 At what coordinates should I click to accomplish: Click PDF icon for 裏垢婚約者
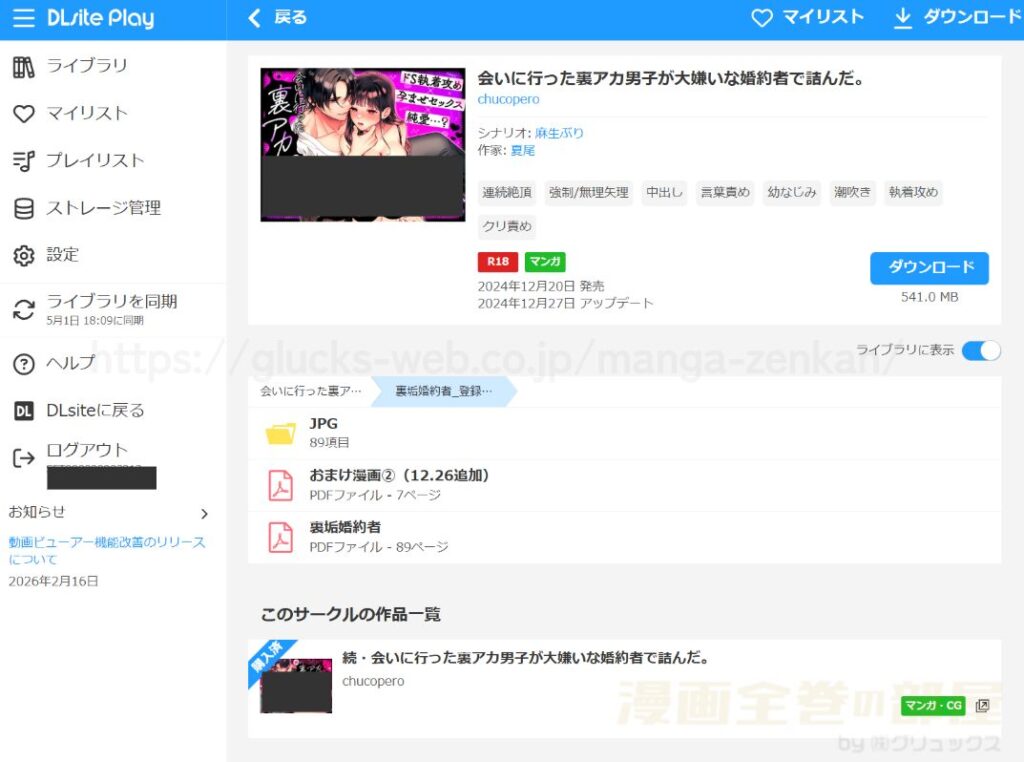point(281,537)
